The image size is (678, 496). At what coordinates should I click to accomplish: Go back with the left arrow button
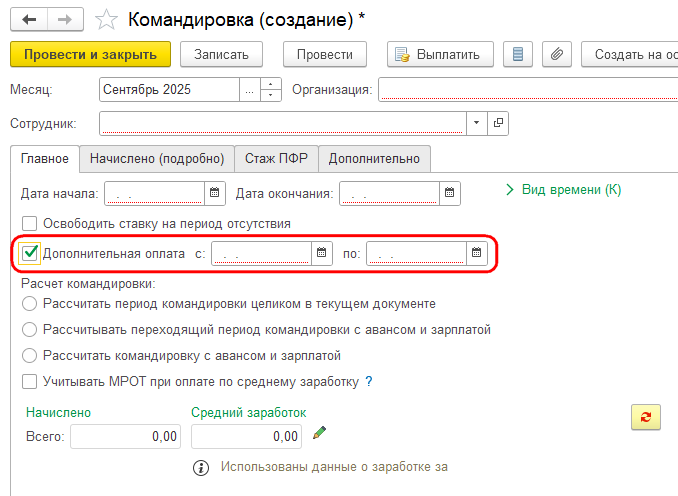(29, 20)
